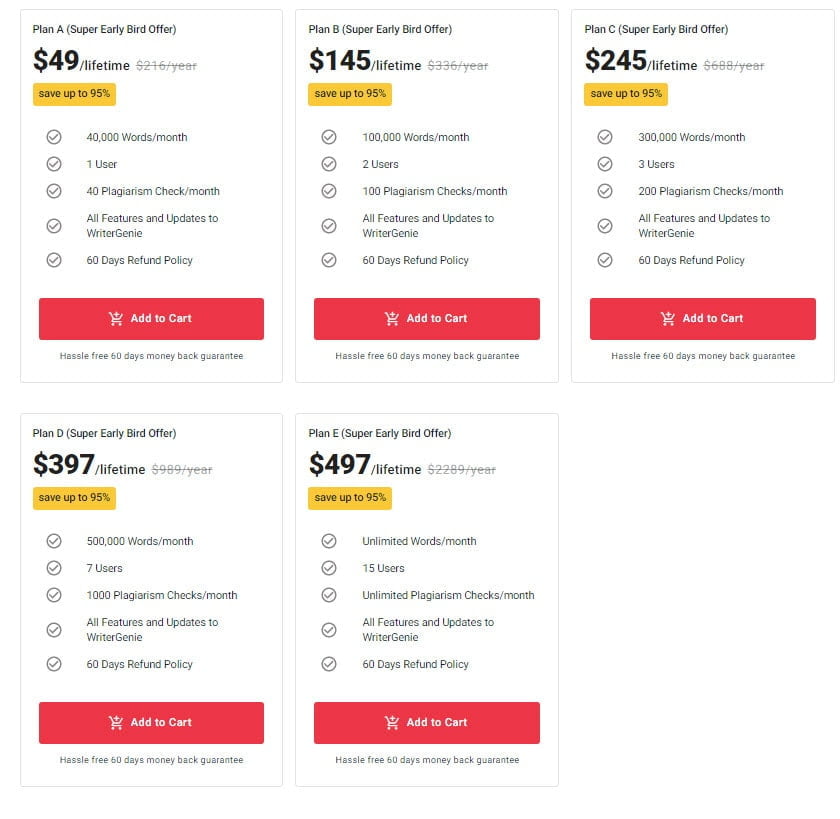Add Plan B to cart
Image resolution: width=840 pixels, height=819 pixels.
pyautogui.click(x=427, y=319)
